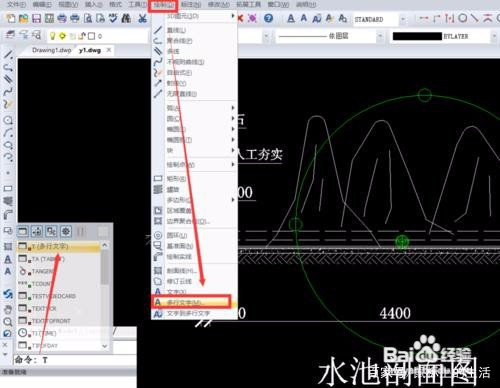Click the Save floppy icon
500x388 pixels.
pos(36,18)
